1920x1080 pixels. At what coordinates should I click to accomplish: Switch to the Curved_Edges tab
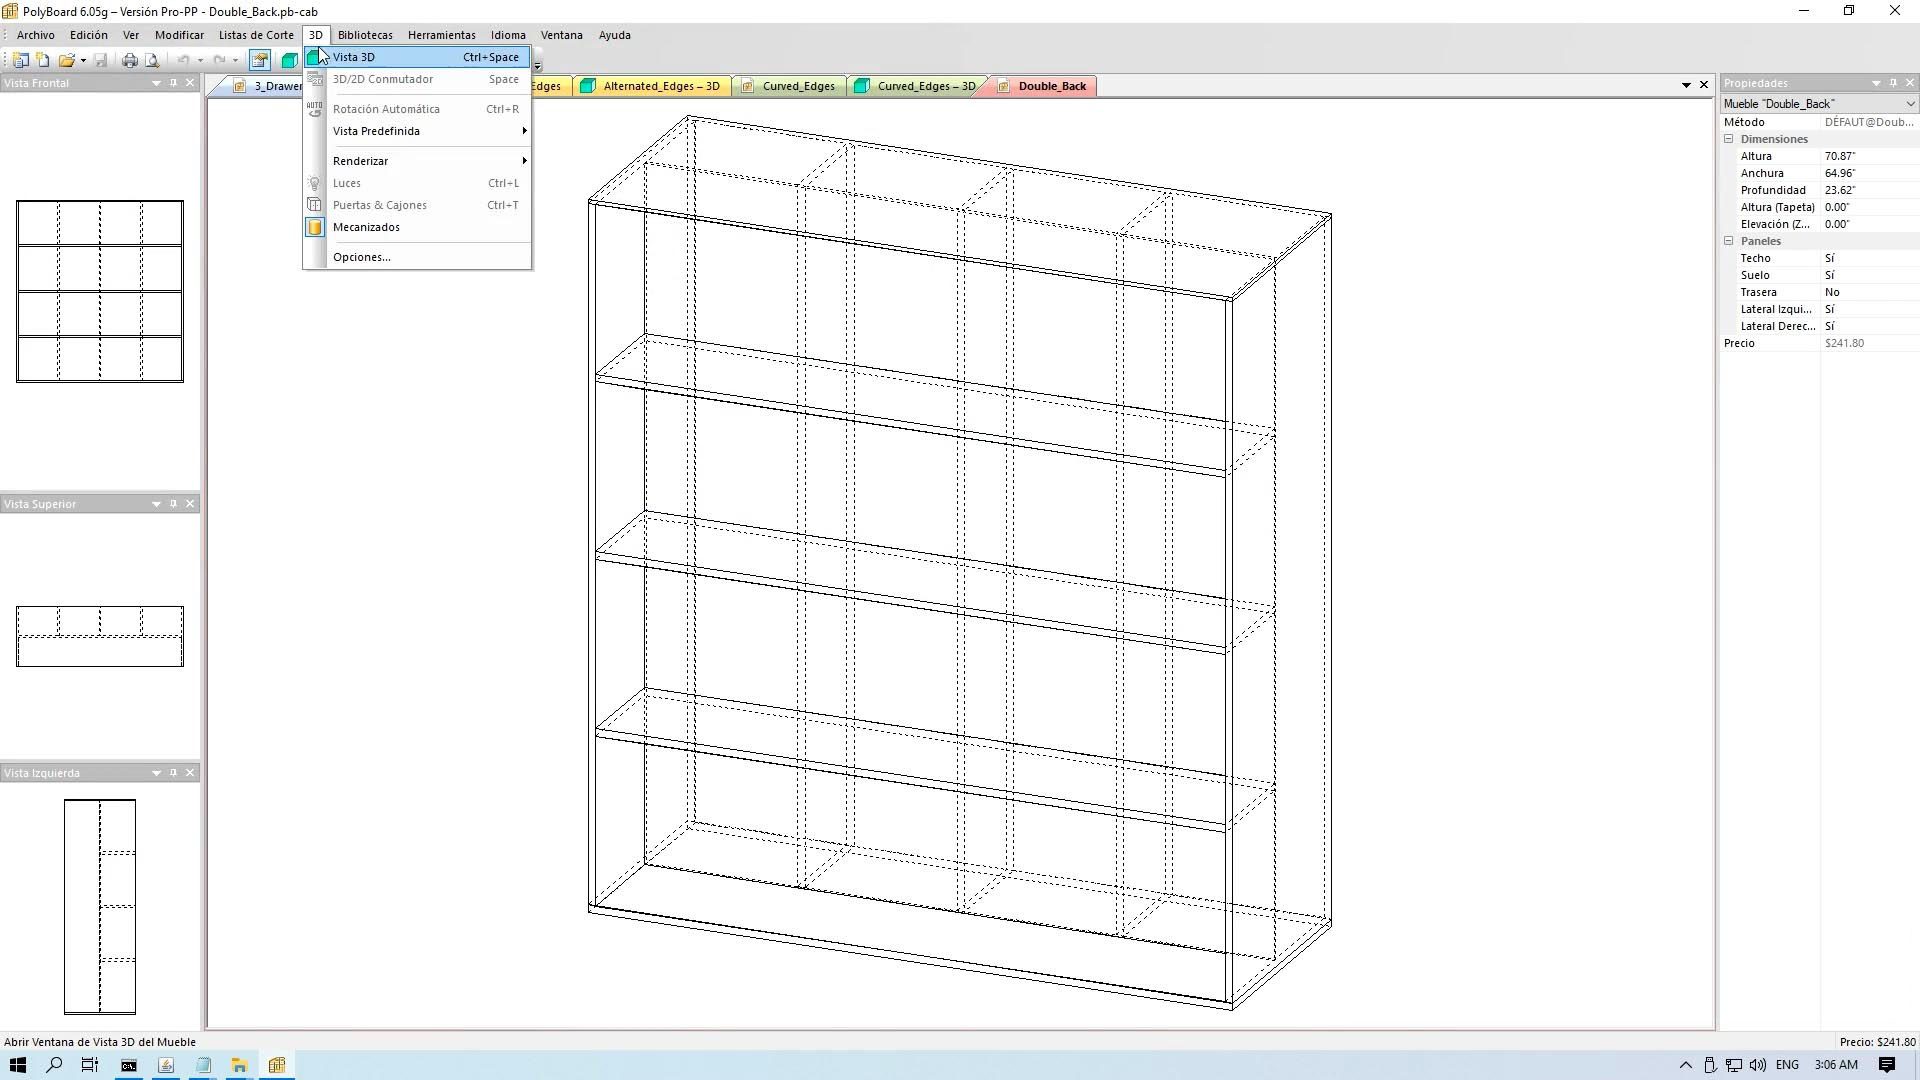[798, 86]
